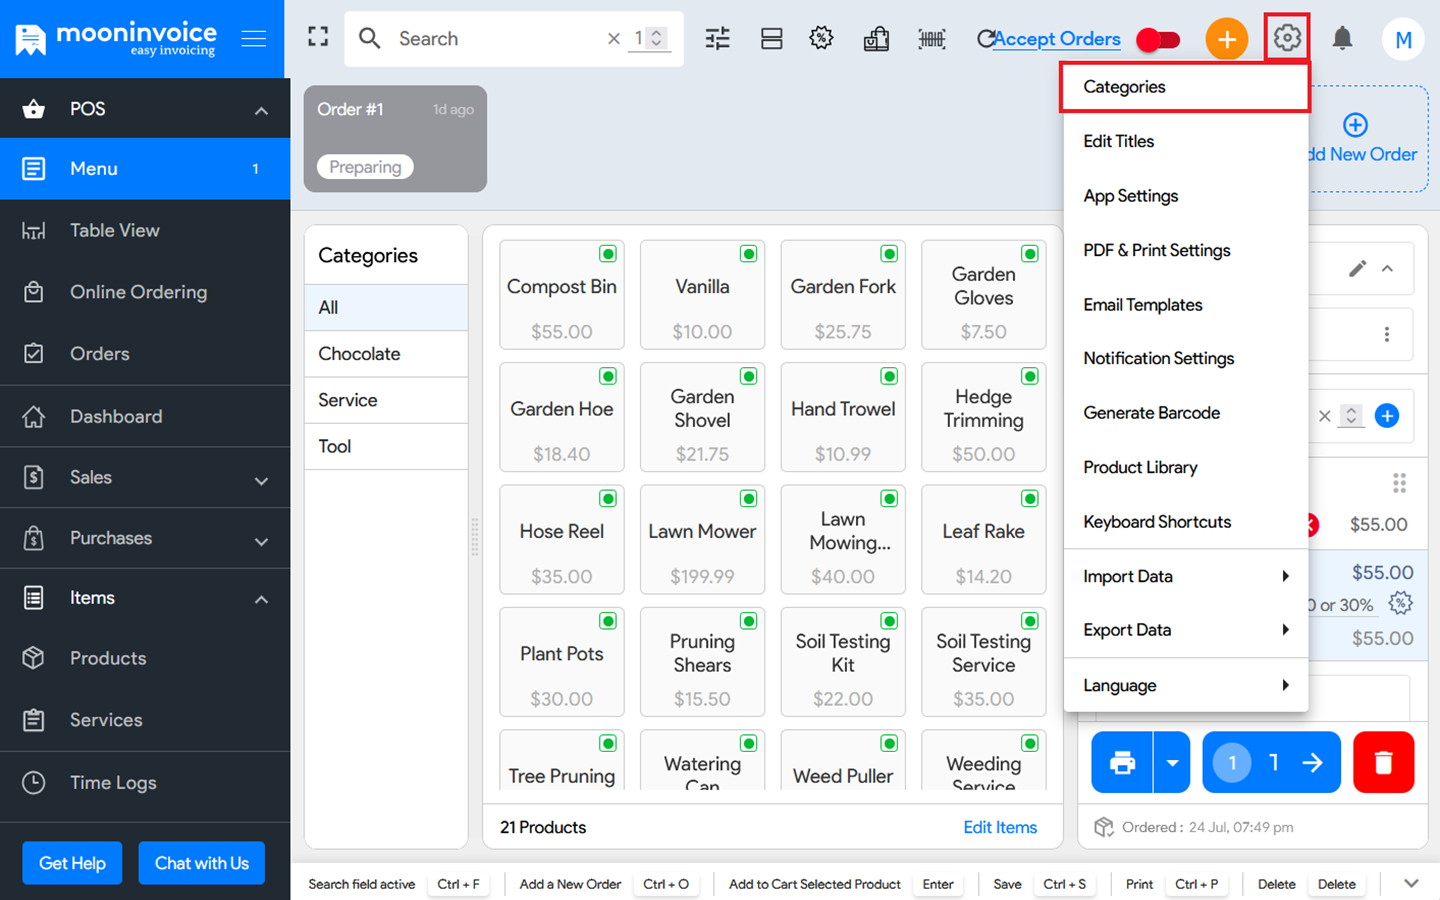Open PDF & Print Settings menu item
Screen dimensions: 1440x900
1157,250
